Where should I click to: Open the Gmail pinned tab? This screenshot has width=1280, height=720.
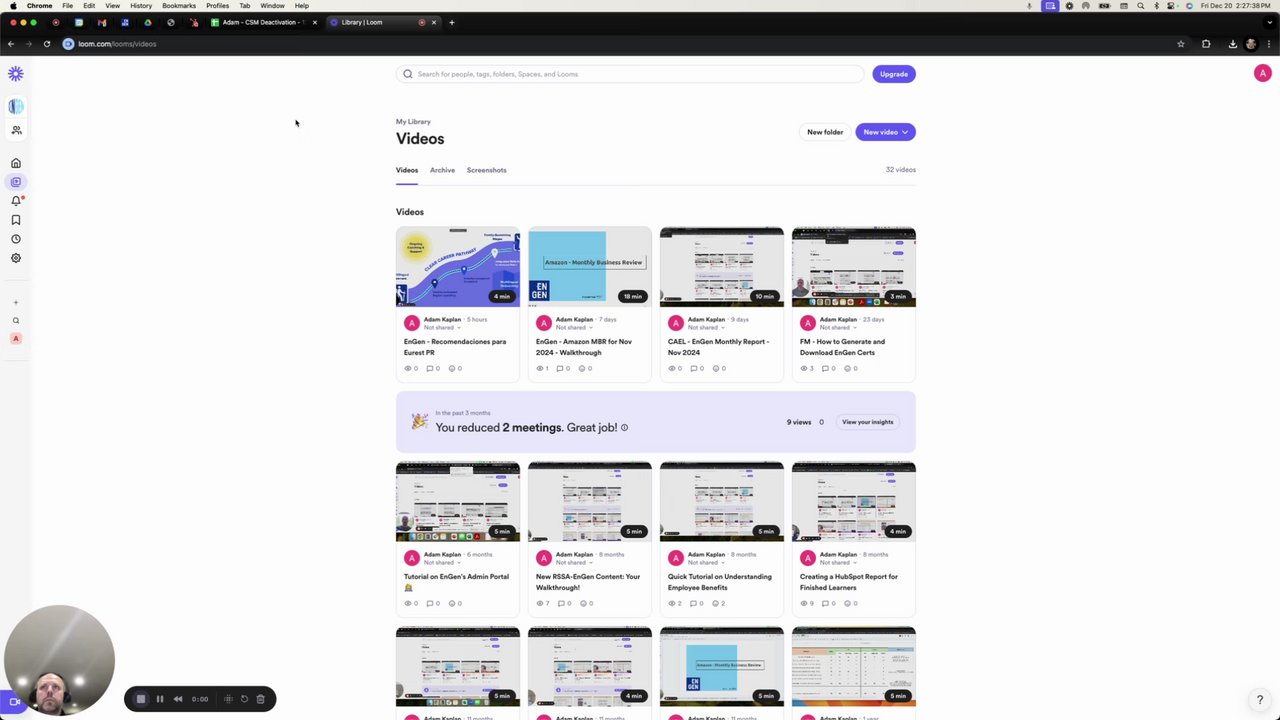102,22
